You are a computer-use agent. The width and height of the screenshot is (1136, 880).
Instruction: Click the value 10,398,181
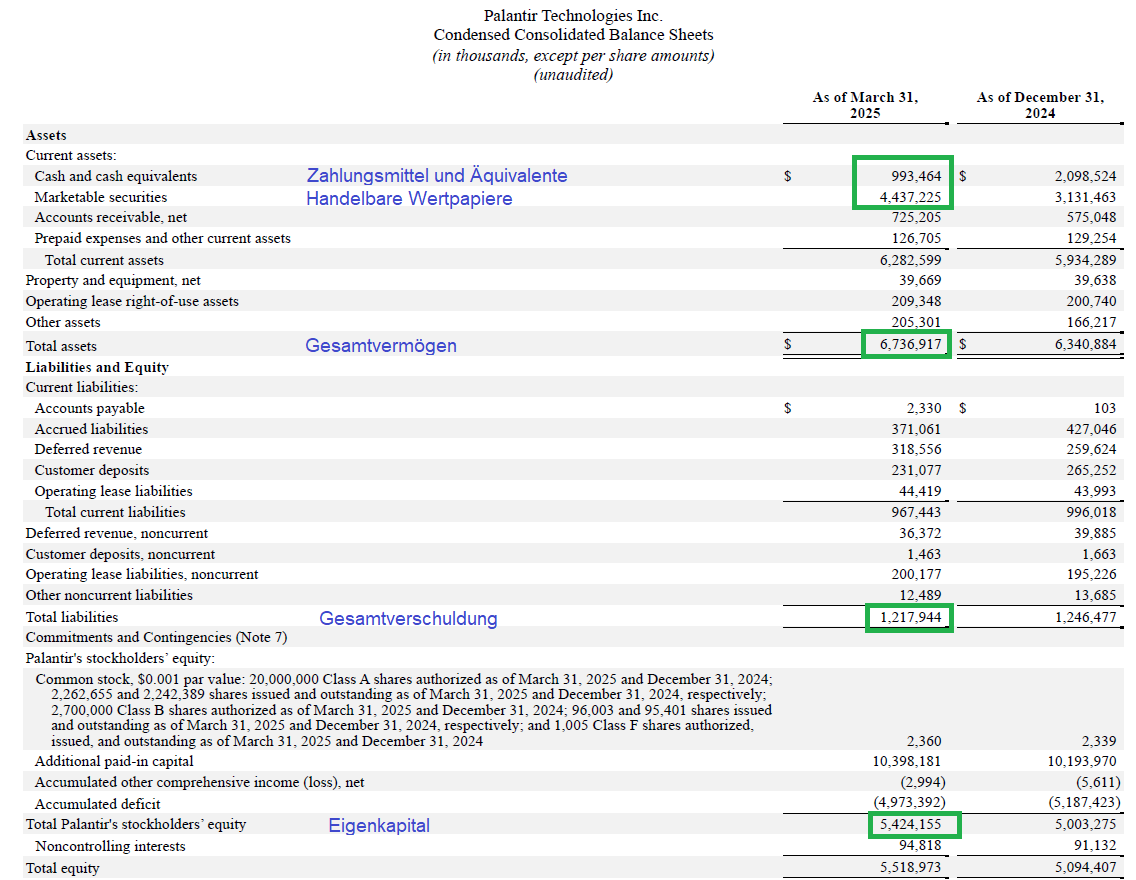pyautogui.click(x=907, y=761)
